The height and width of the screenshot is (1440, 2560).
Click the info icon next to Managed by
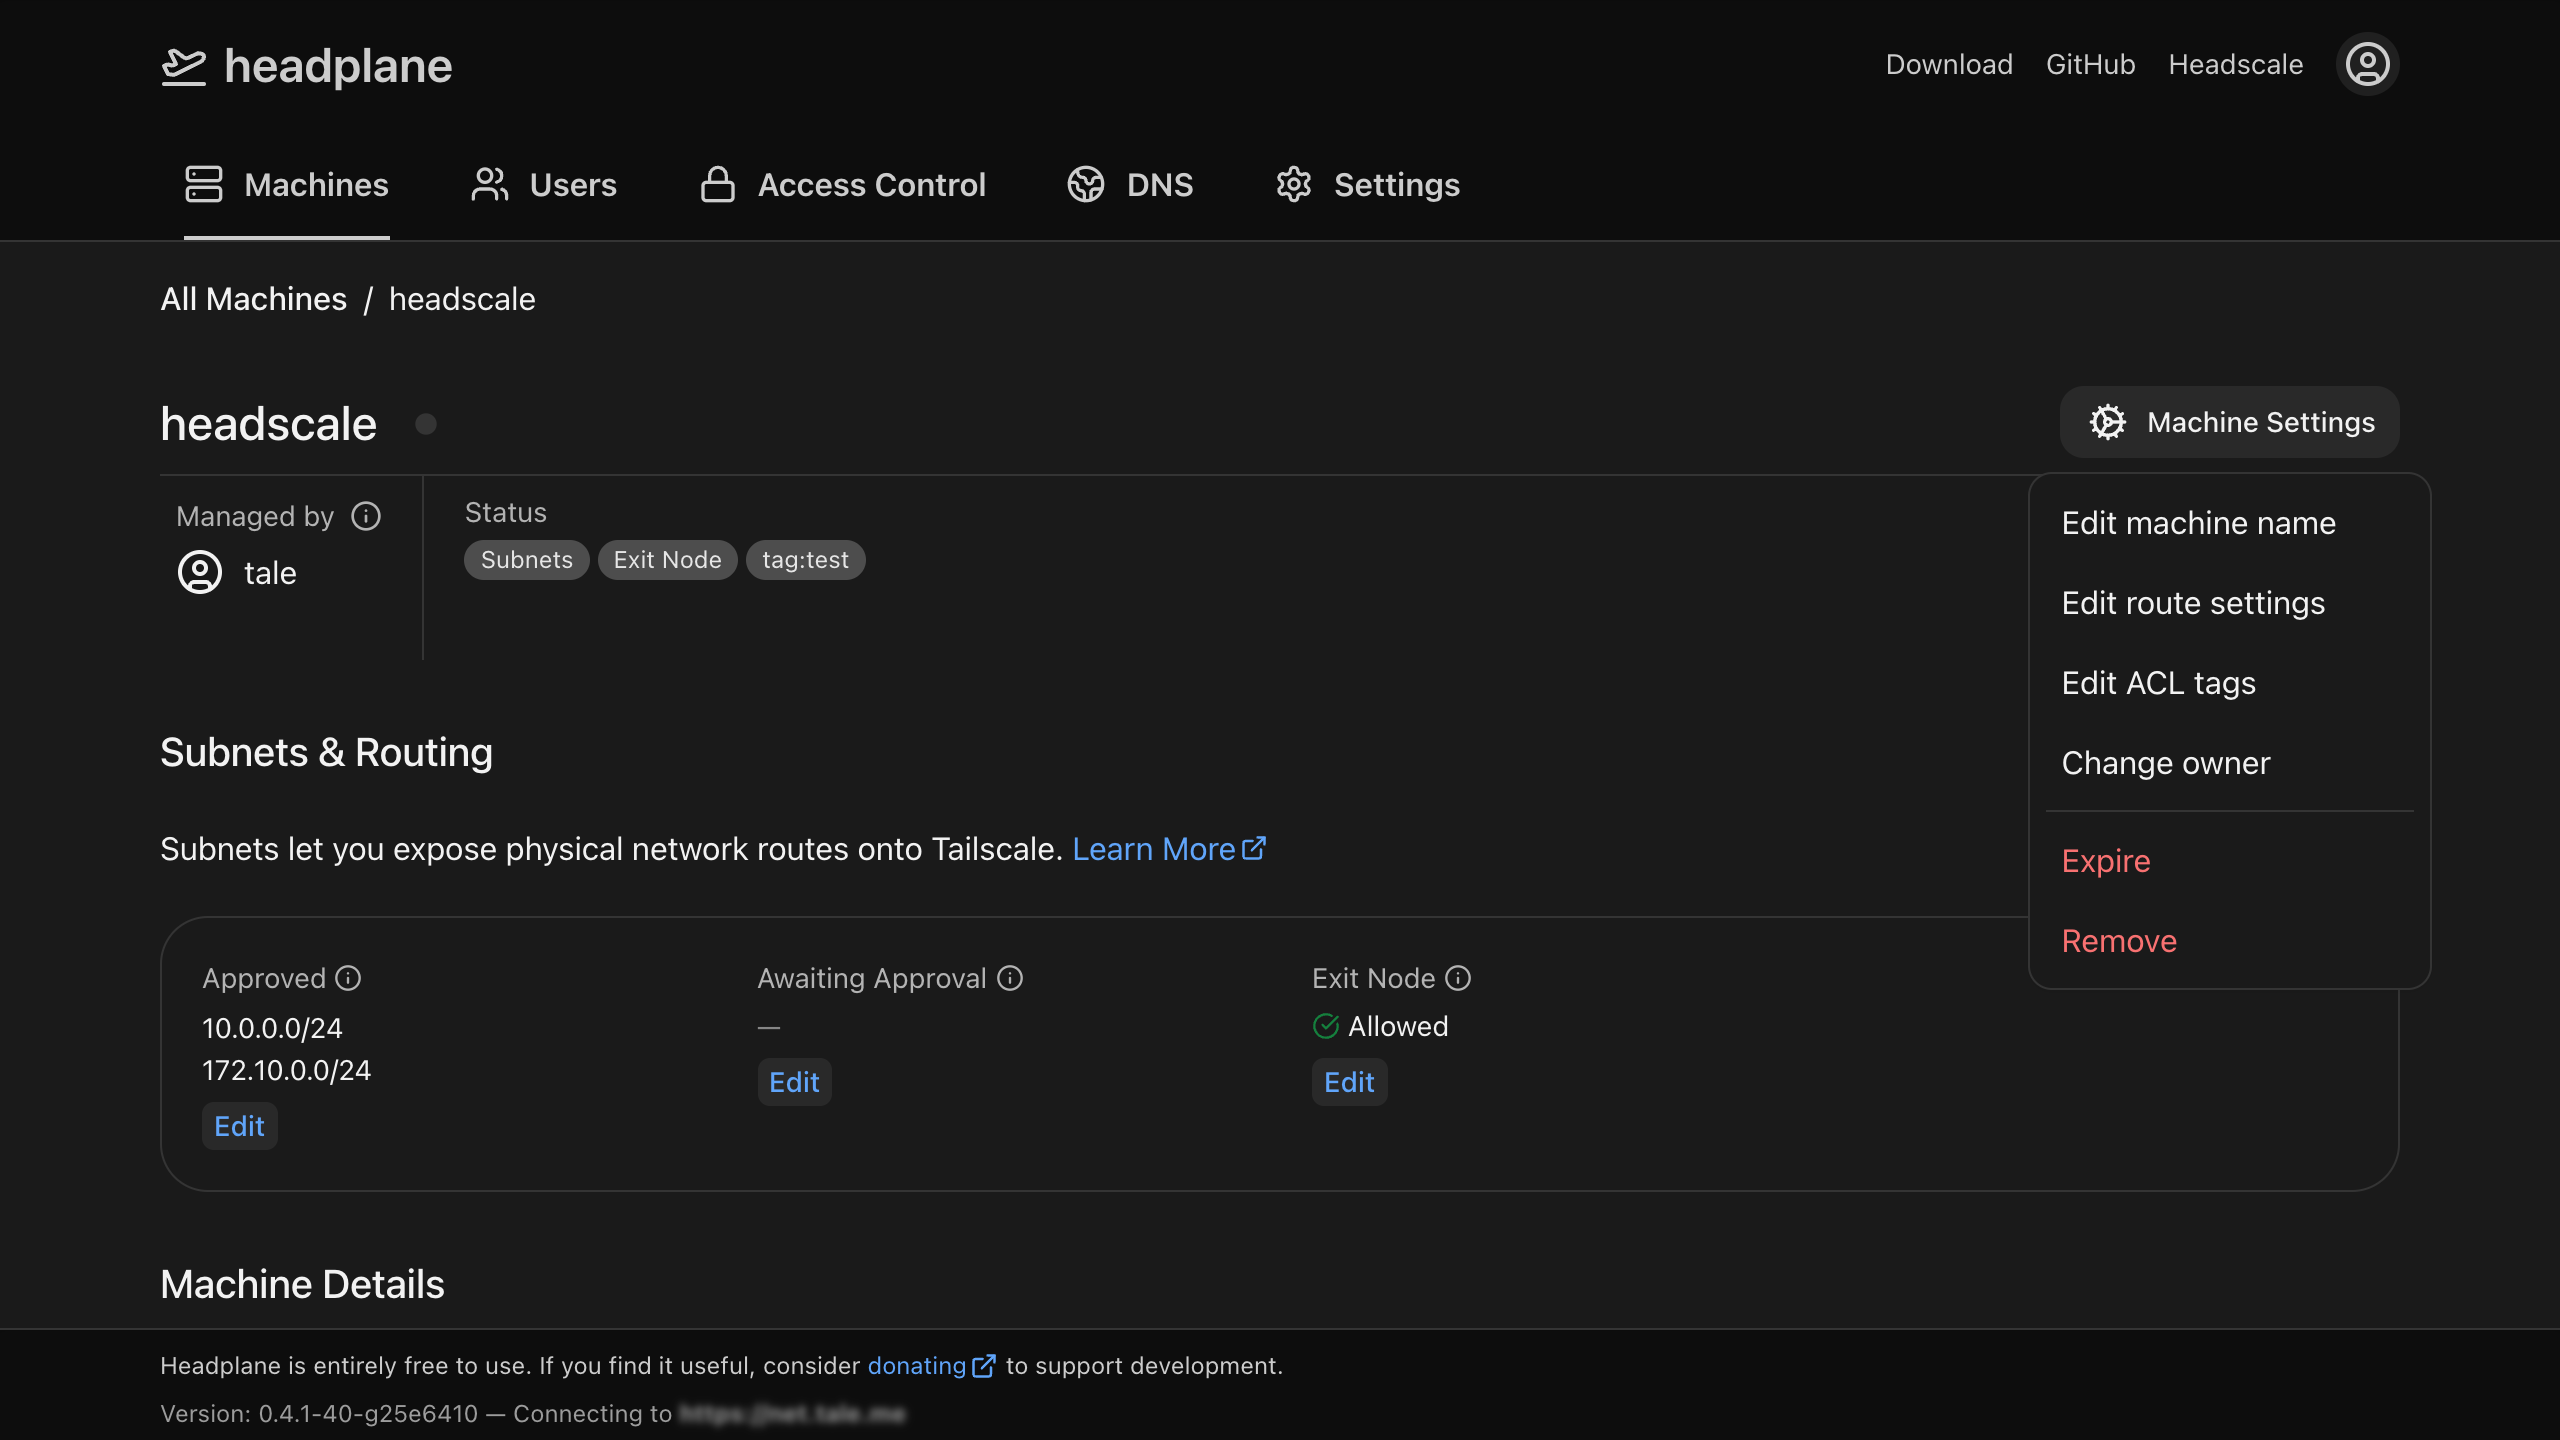(x=366, y=516)
